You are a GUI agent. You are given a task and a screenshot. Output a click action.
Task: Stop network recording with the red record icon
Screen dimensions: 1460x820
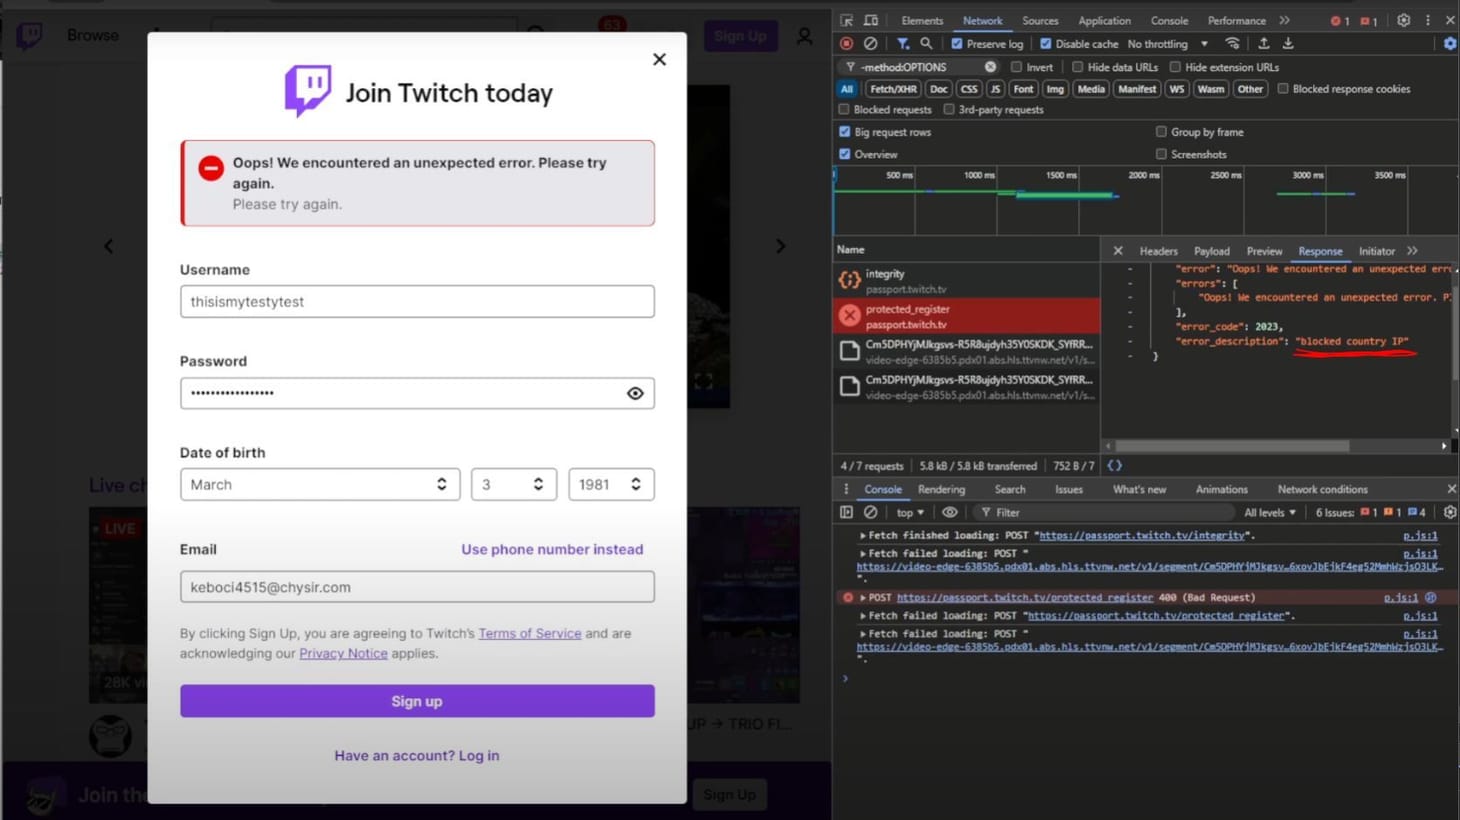[846, 43]
